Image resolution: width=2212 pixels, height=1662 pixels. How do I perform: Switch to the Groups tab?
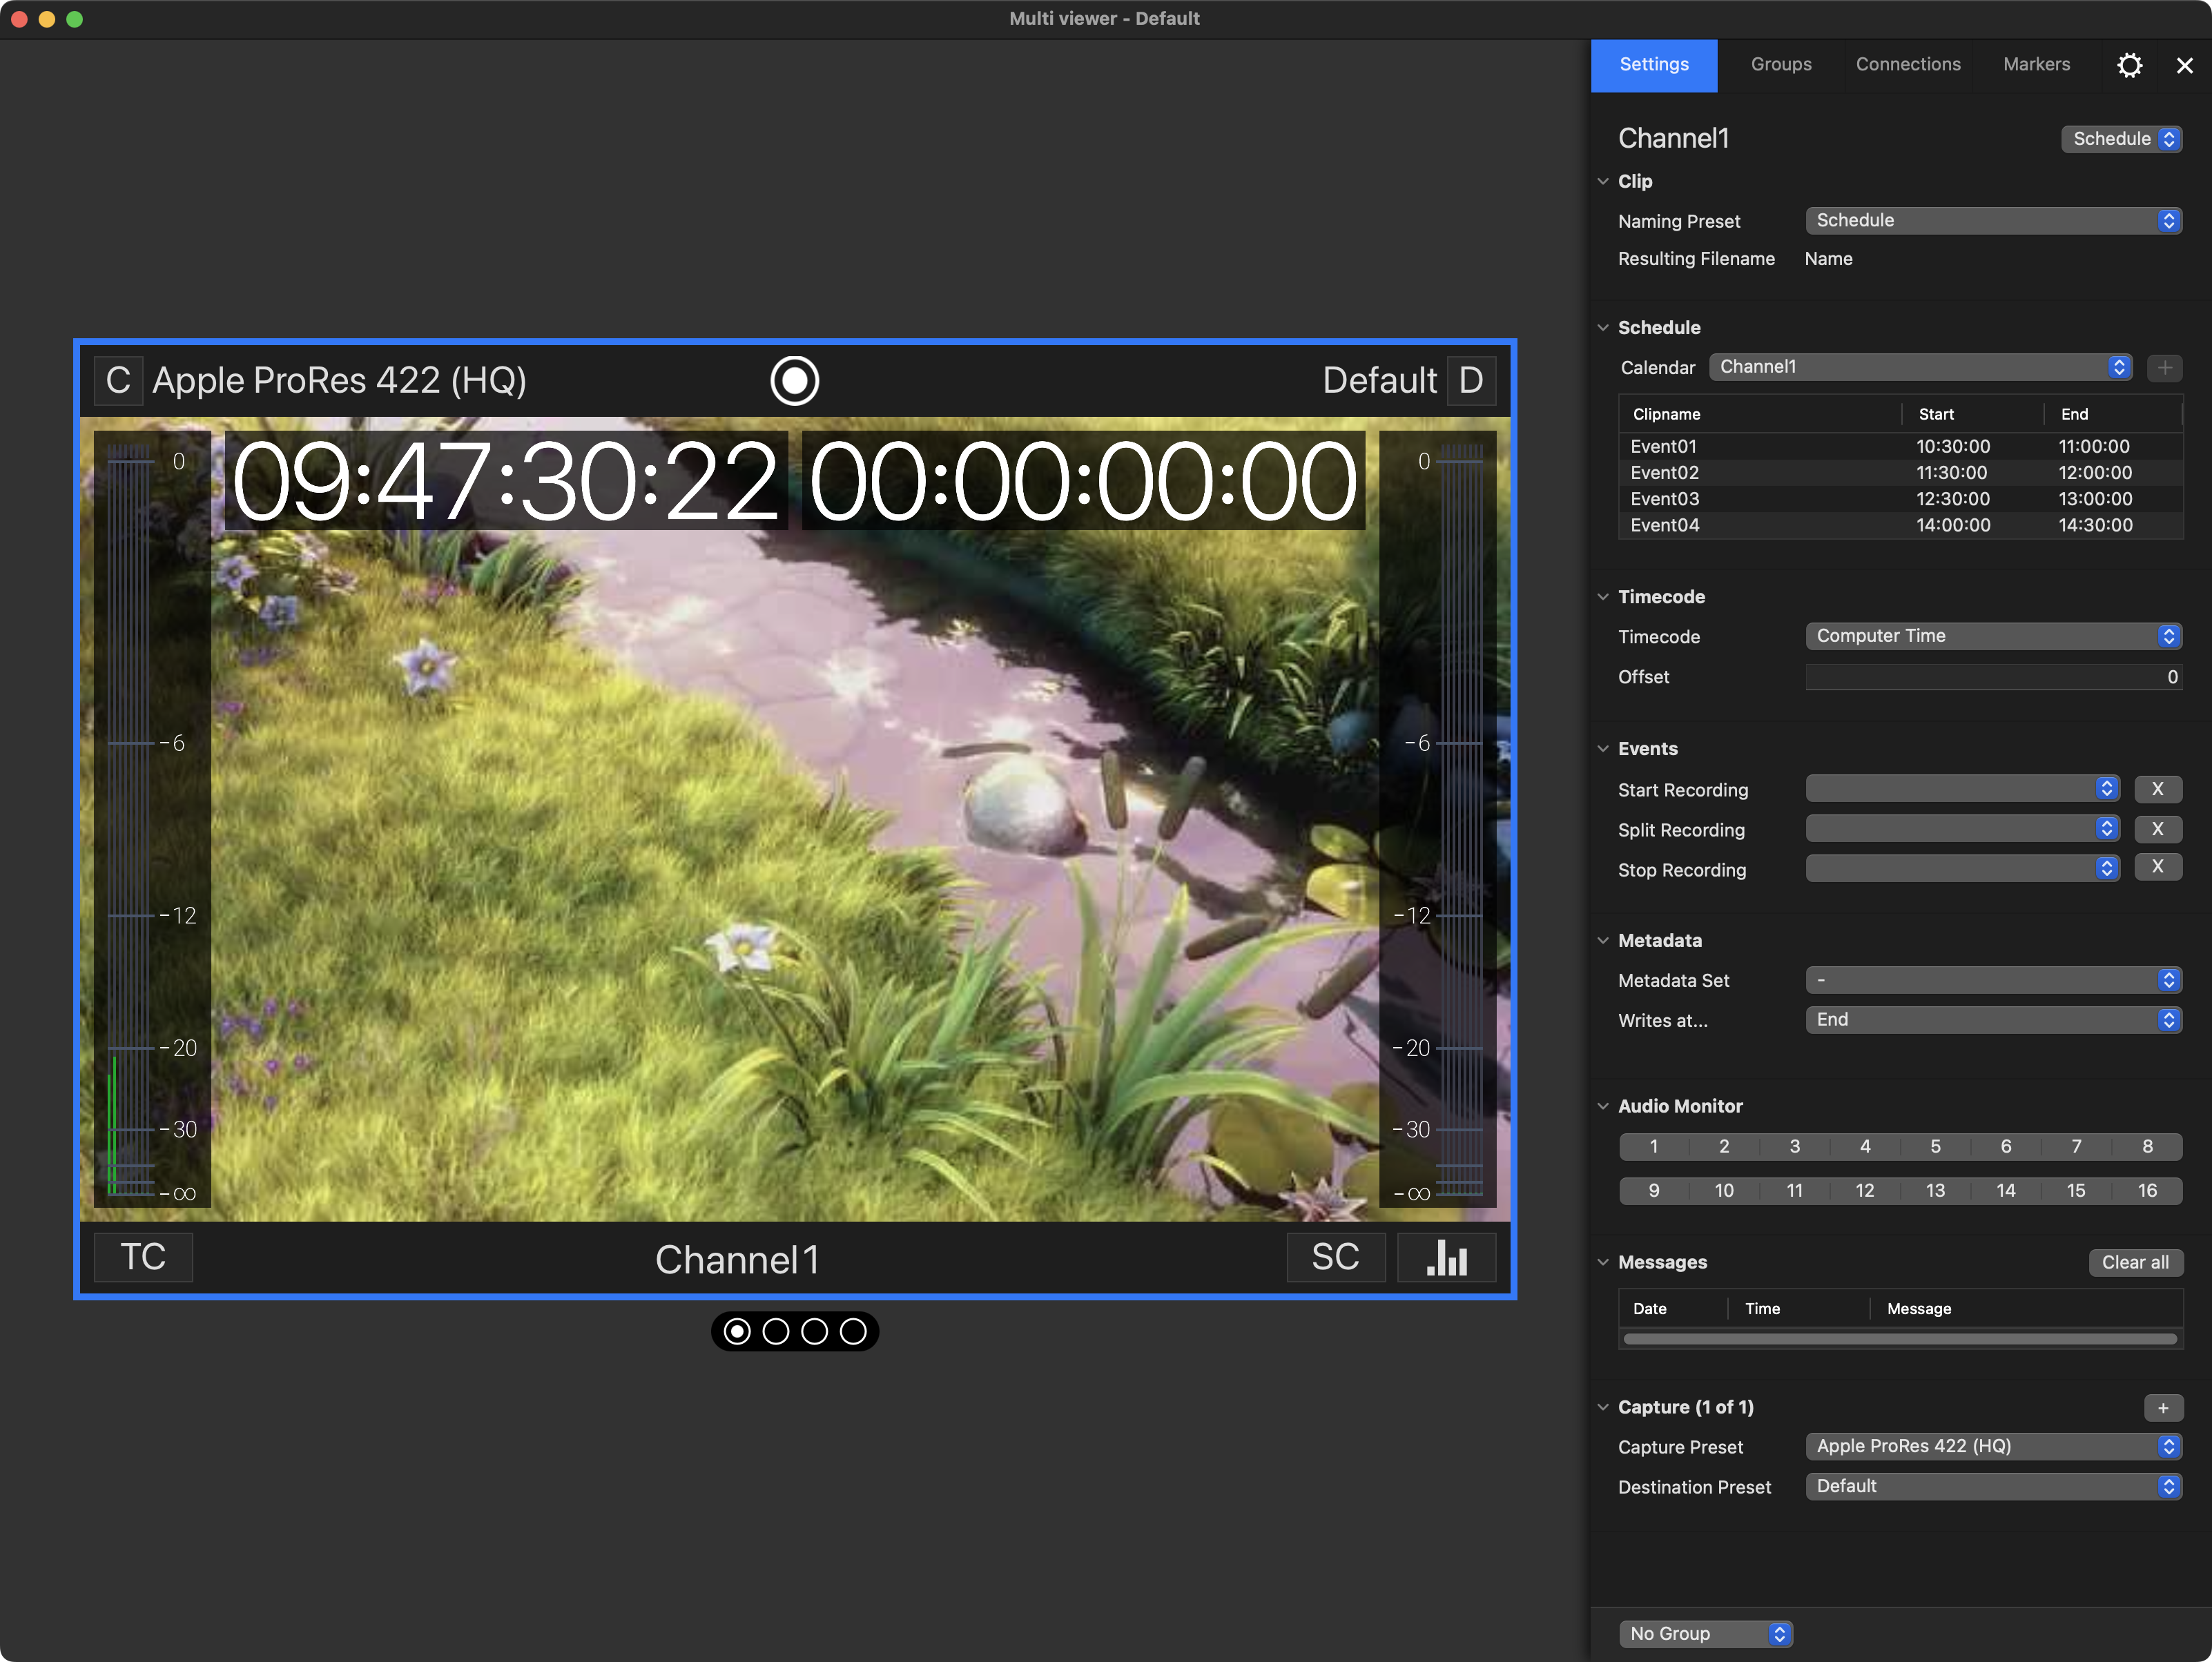(1781, 65)
